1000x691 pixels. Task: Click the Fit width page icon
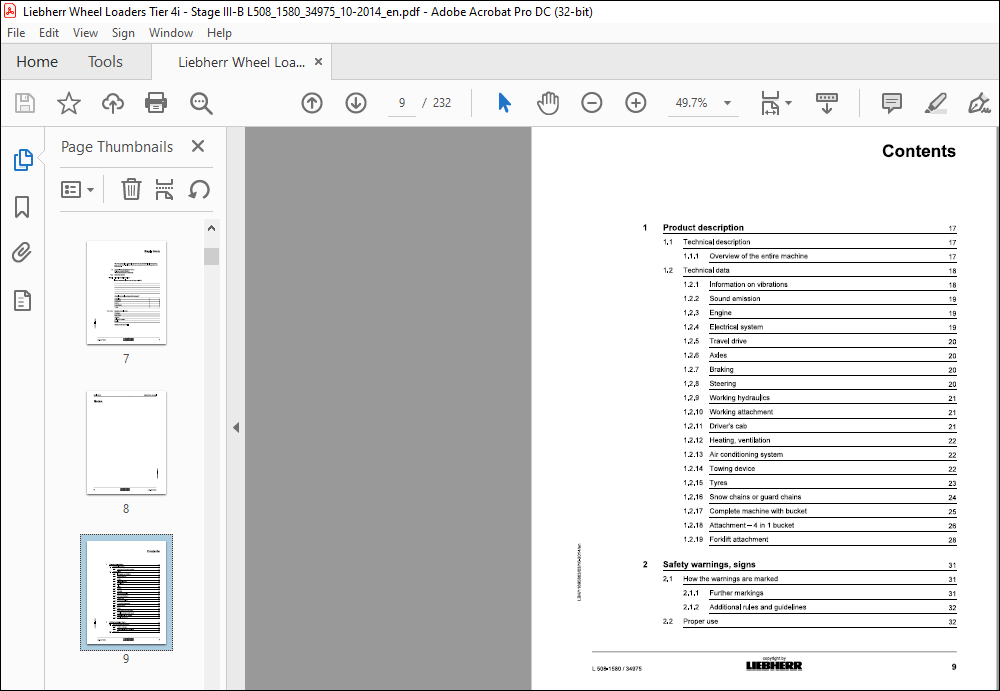pos(770,103)
